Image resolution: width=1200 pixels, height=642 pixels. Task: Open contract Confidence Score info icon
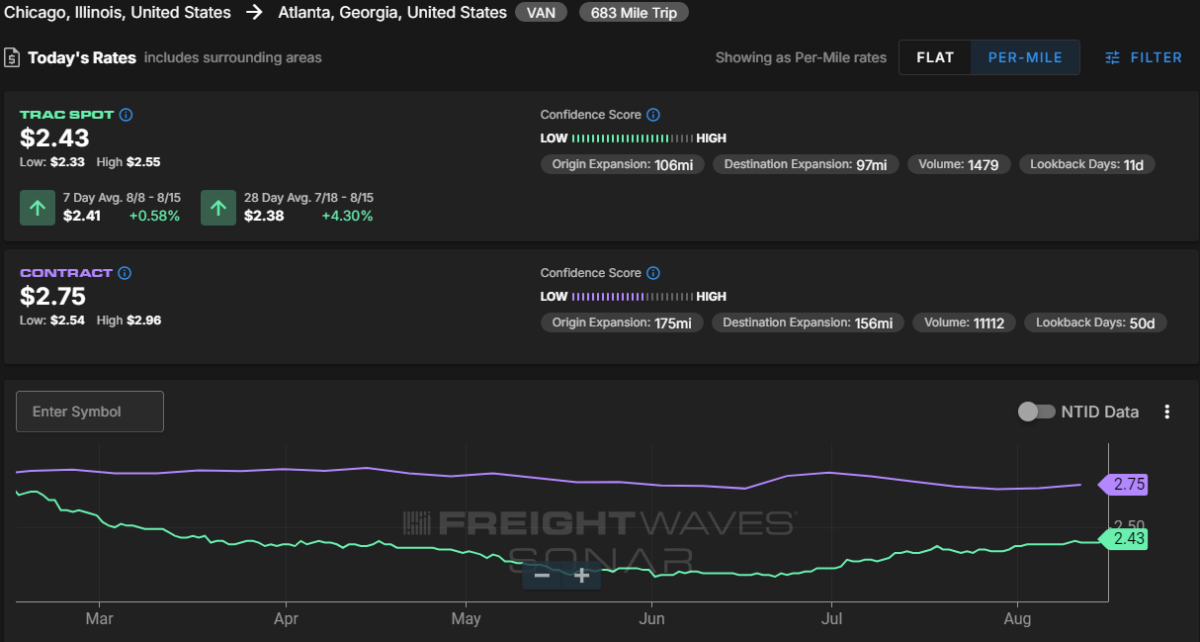pos(653,273)
